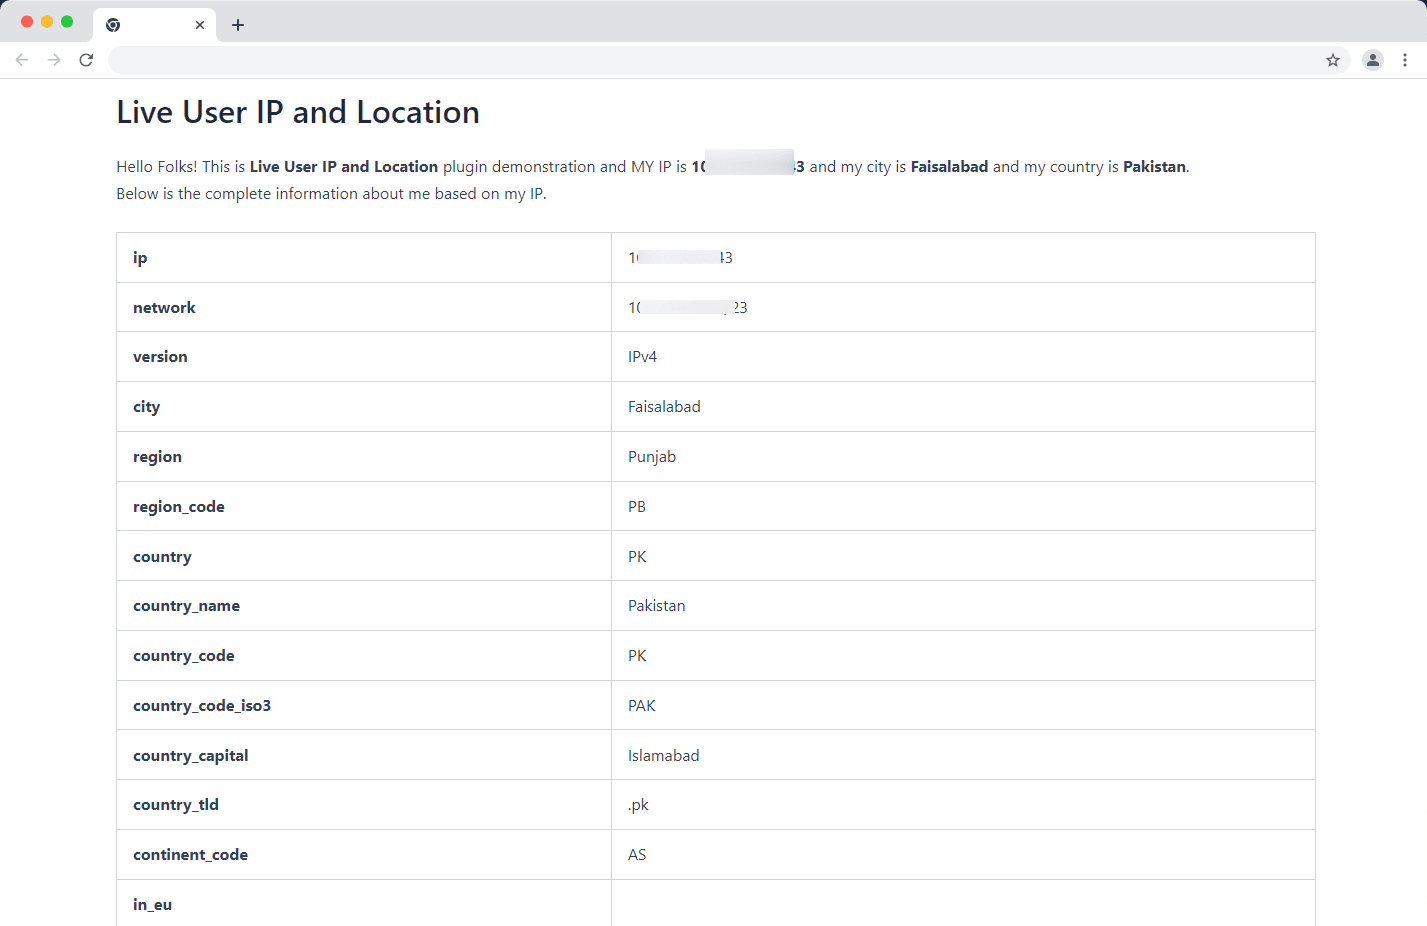Click the 'IPv4' value cell
This screenshot has height=926, width=1427.
click(963, 357)
